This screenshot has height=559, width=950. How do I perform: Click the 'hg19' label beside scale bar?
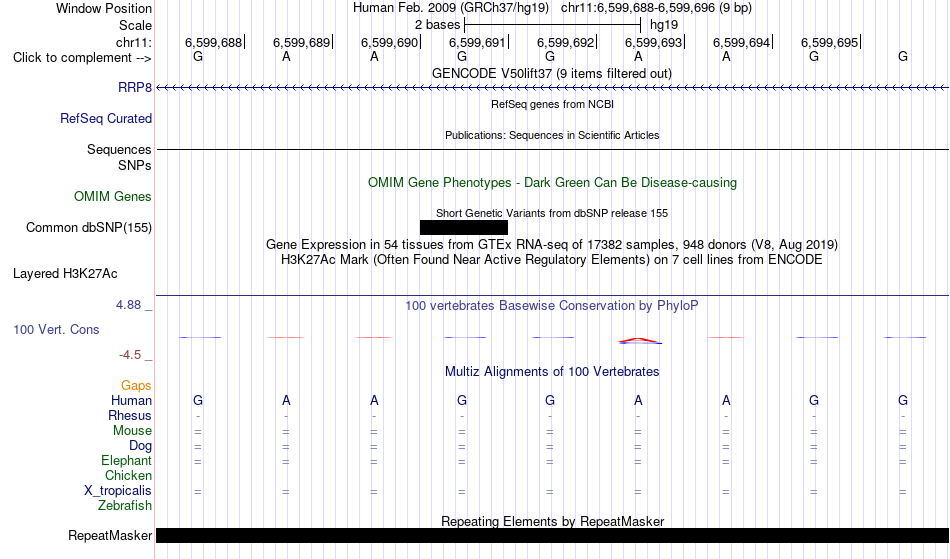click(x=664, y=25)
